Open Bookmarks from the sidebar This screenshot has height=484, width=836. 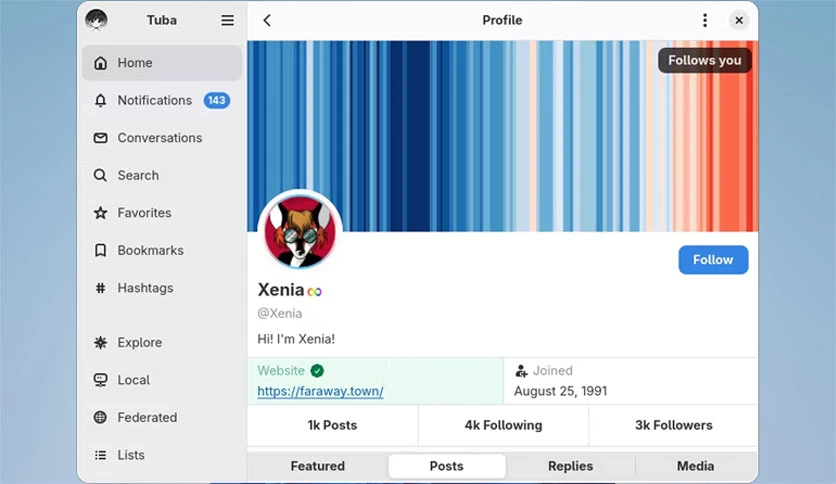point(162,251)
